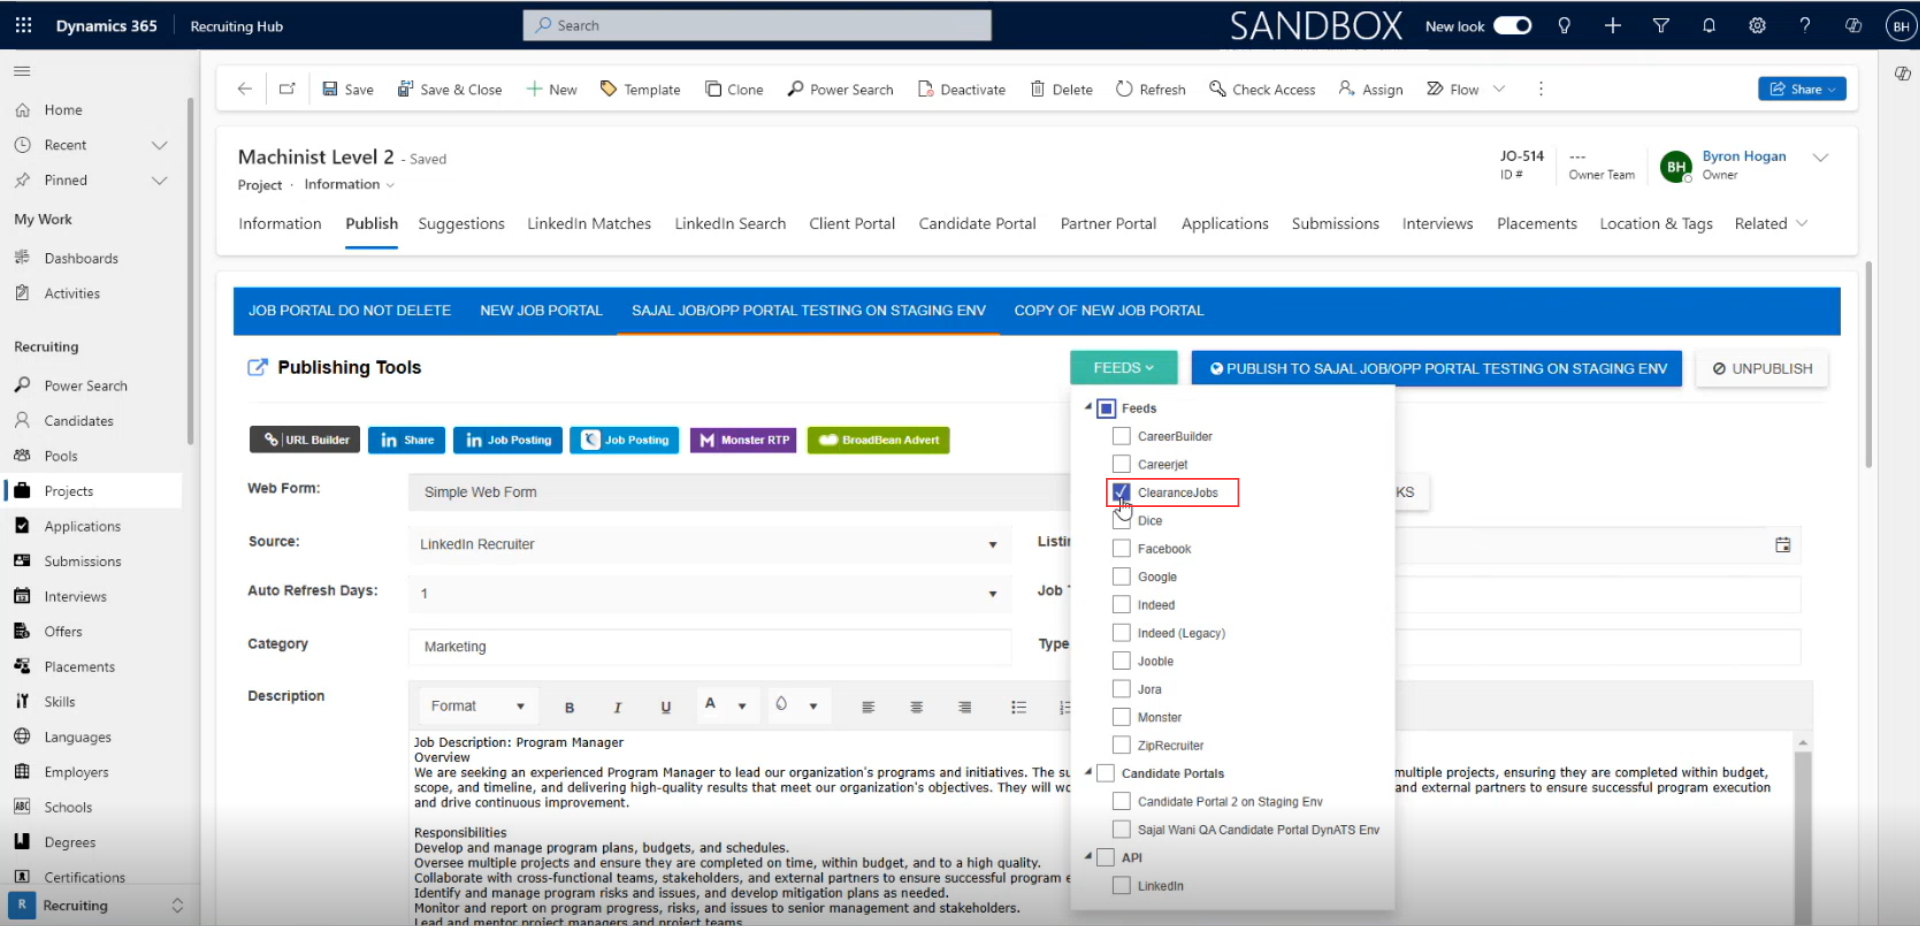The width and height of the screenshot is (1920, 931).
Task: Uncheck the ClearanceJobs feed
Action: coord(1121,492)
